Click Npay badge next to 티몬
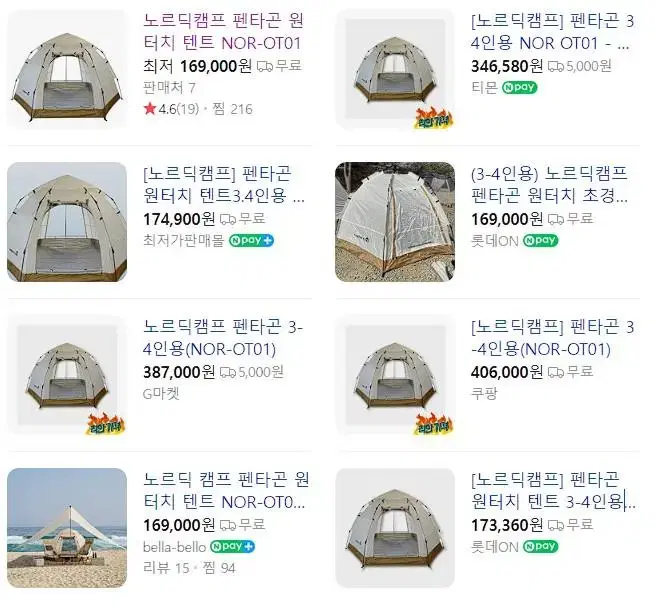 click(519, 87)
